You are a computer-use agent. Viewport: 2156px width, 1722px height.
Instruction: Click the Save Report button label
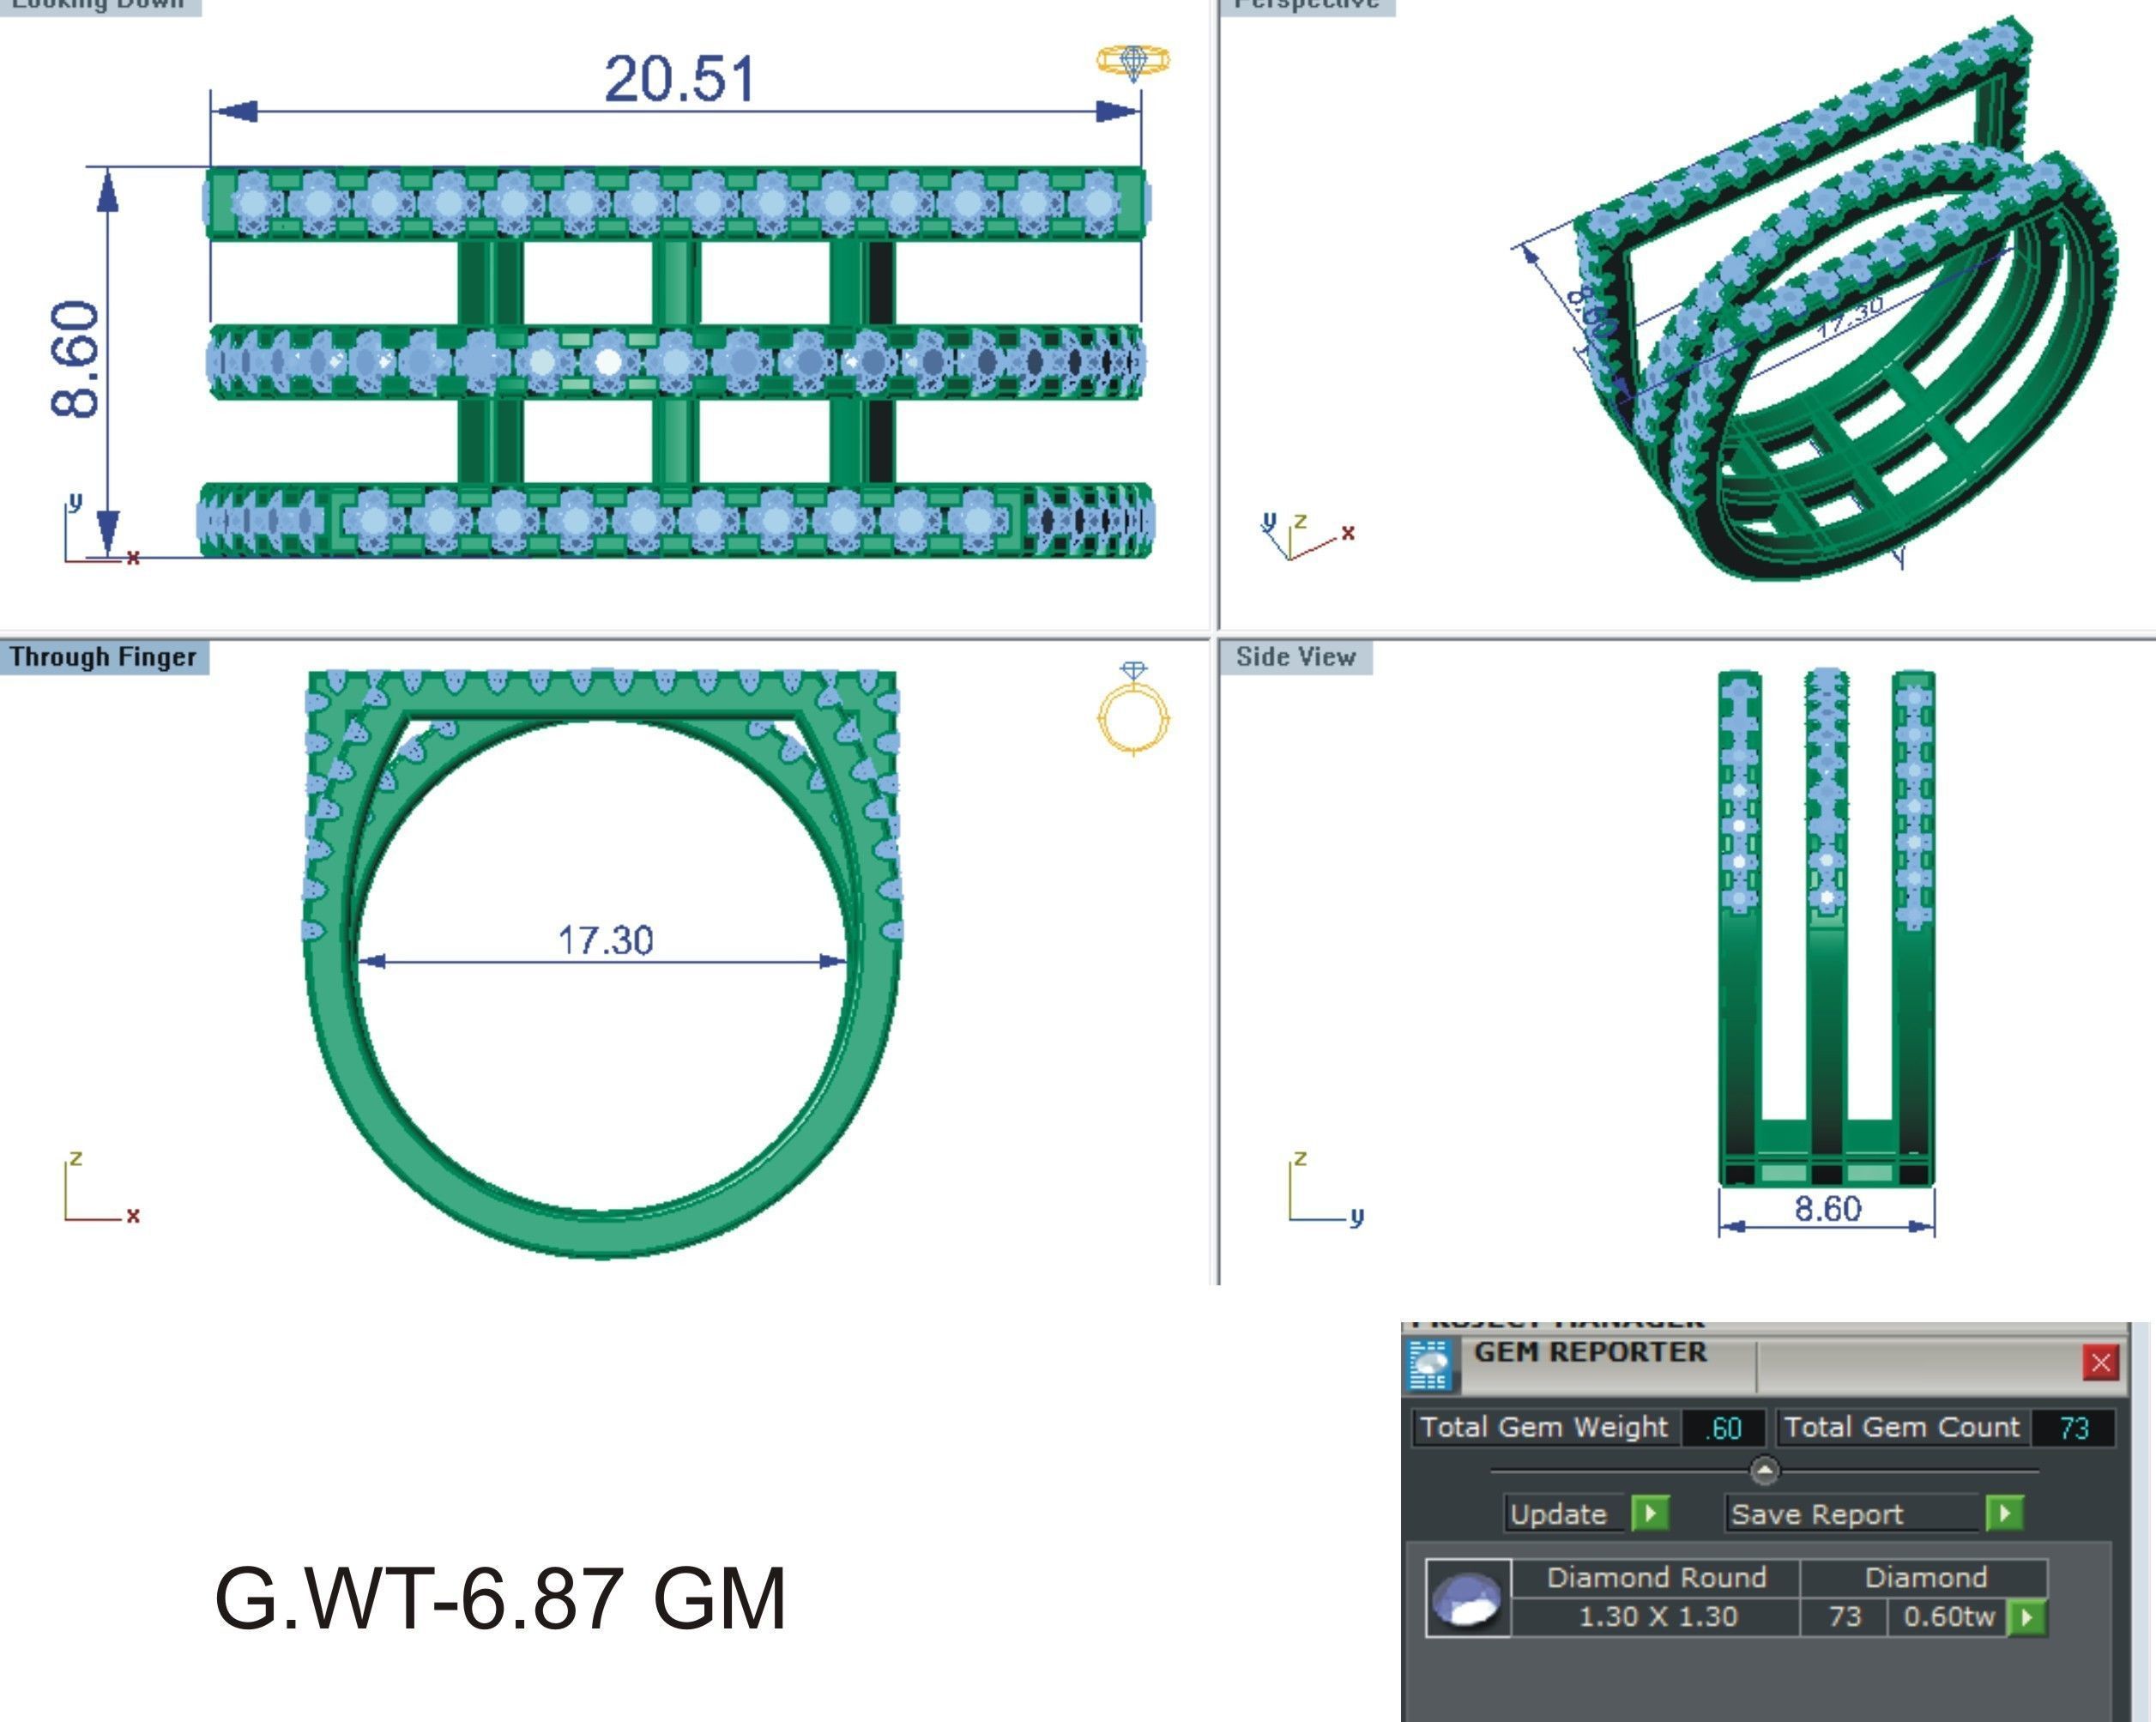tap(1816, 1514)
